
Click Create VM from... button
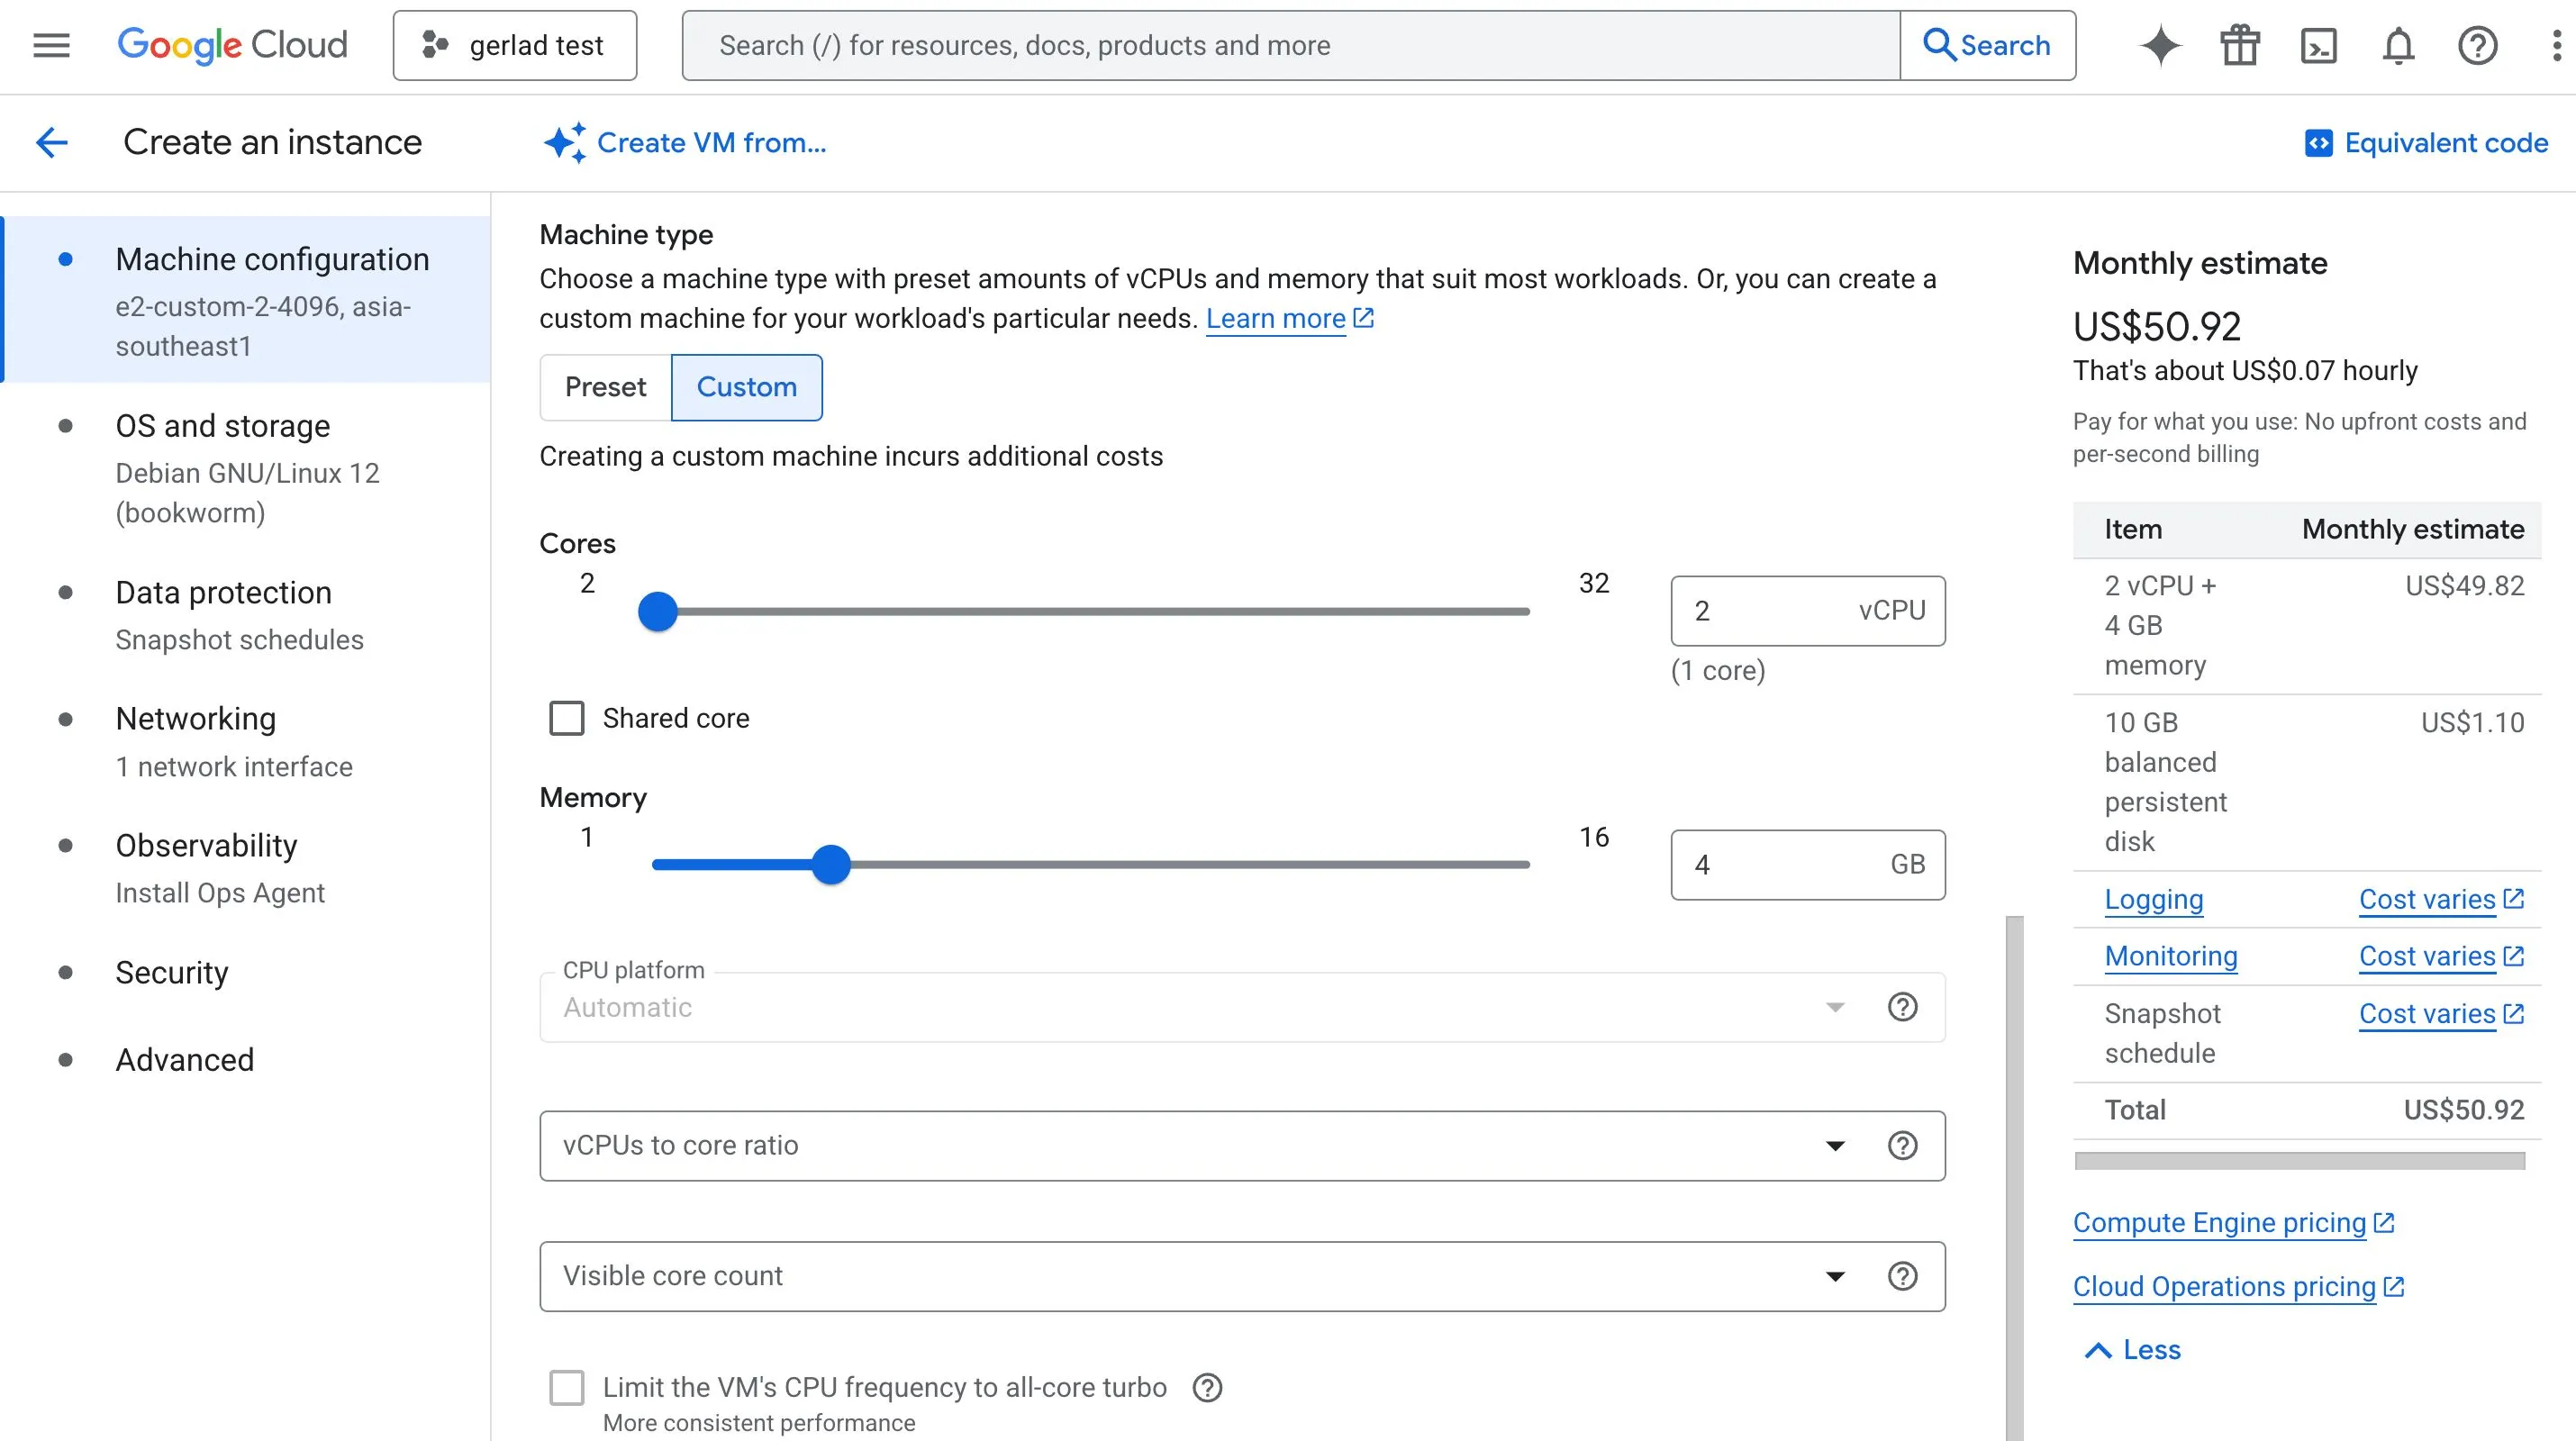[x=685, y=143]
